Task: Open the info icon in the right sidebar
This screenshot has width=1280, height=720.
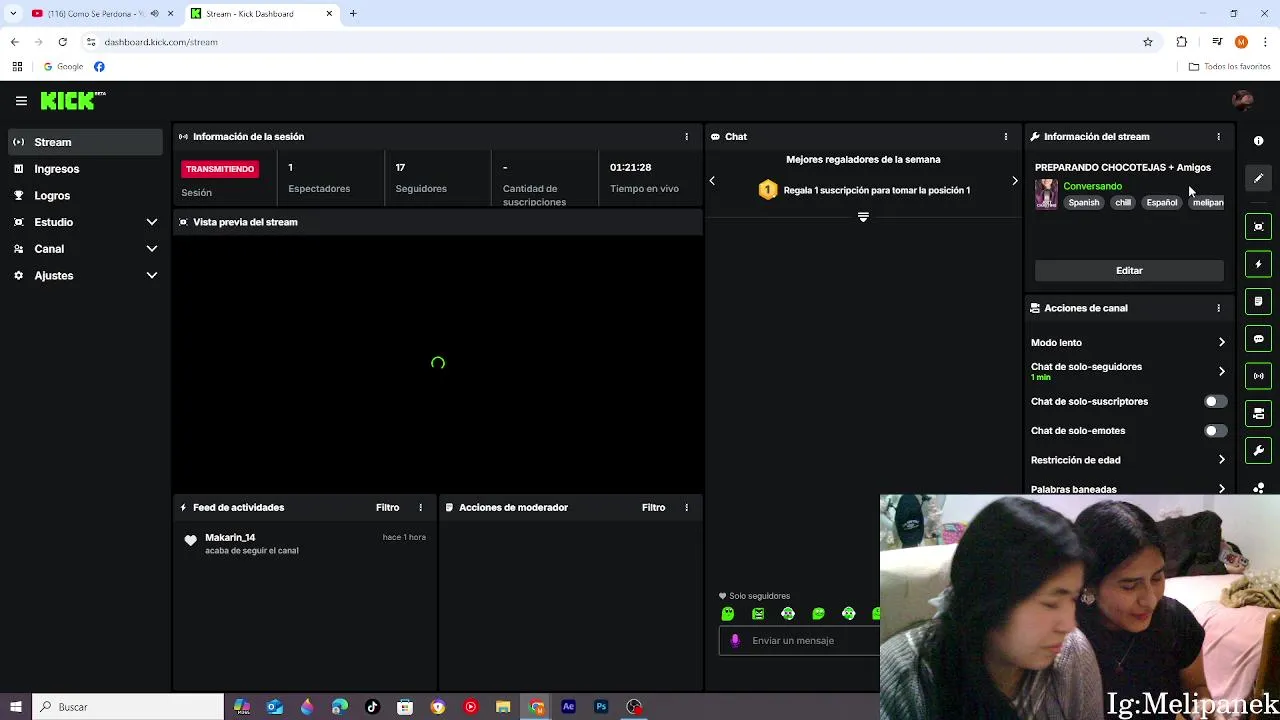Action: [x=1259, y=141]
